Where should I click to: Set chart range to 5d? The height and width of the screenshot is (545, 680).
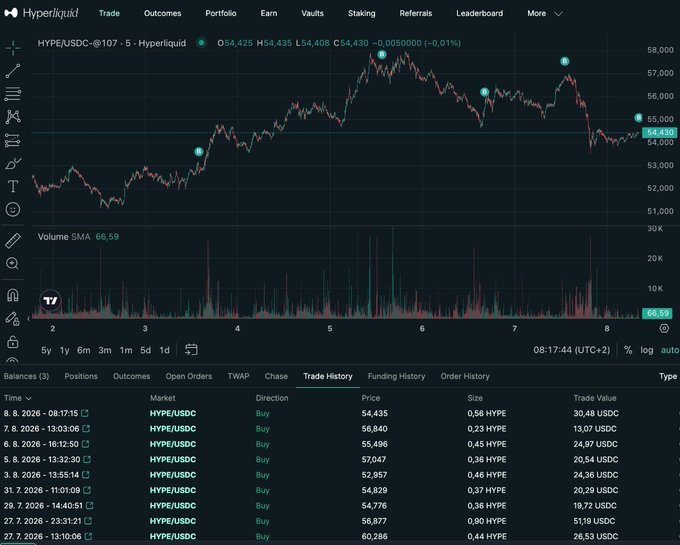[145, 350]
